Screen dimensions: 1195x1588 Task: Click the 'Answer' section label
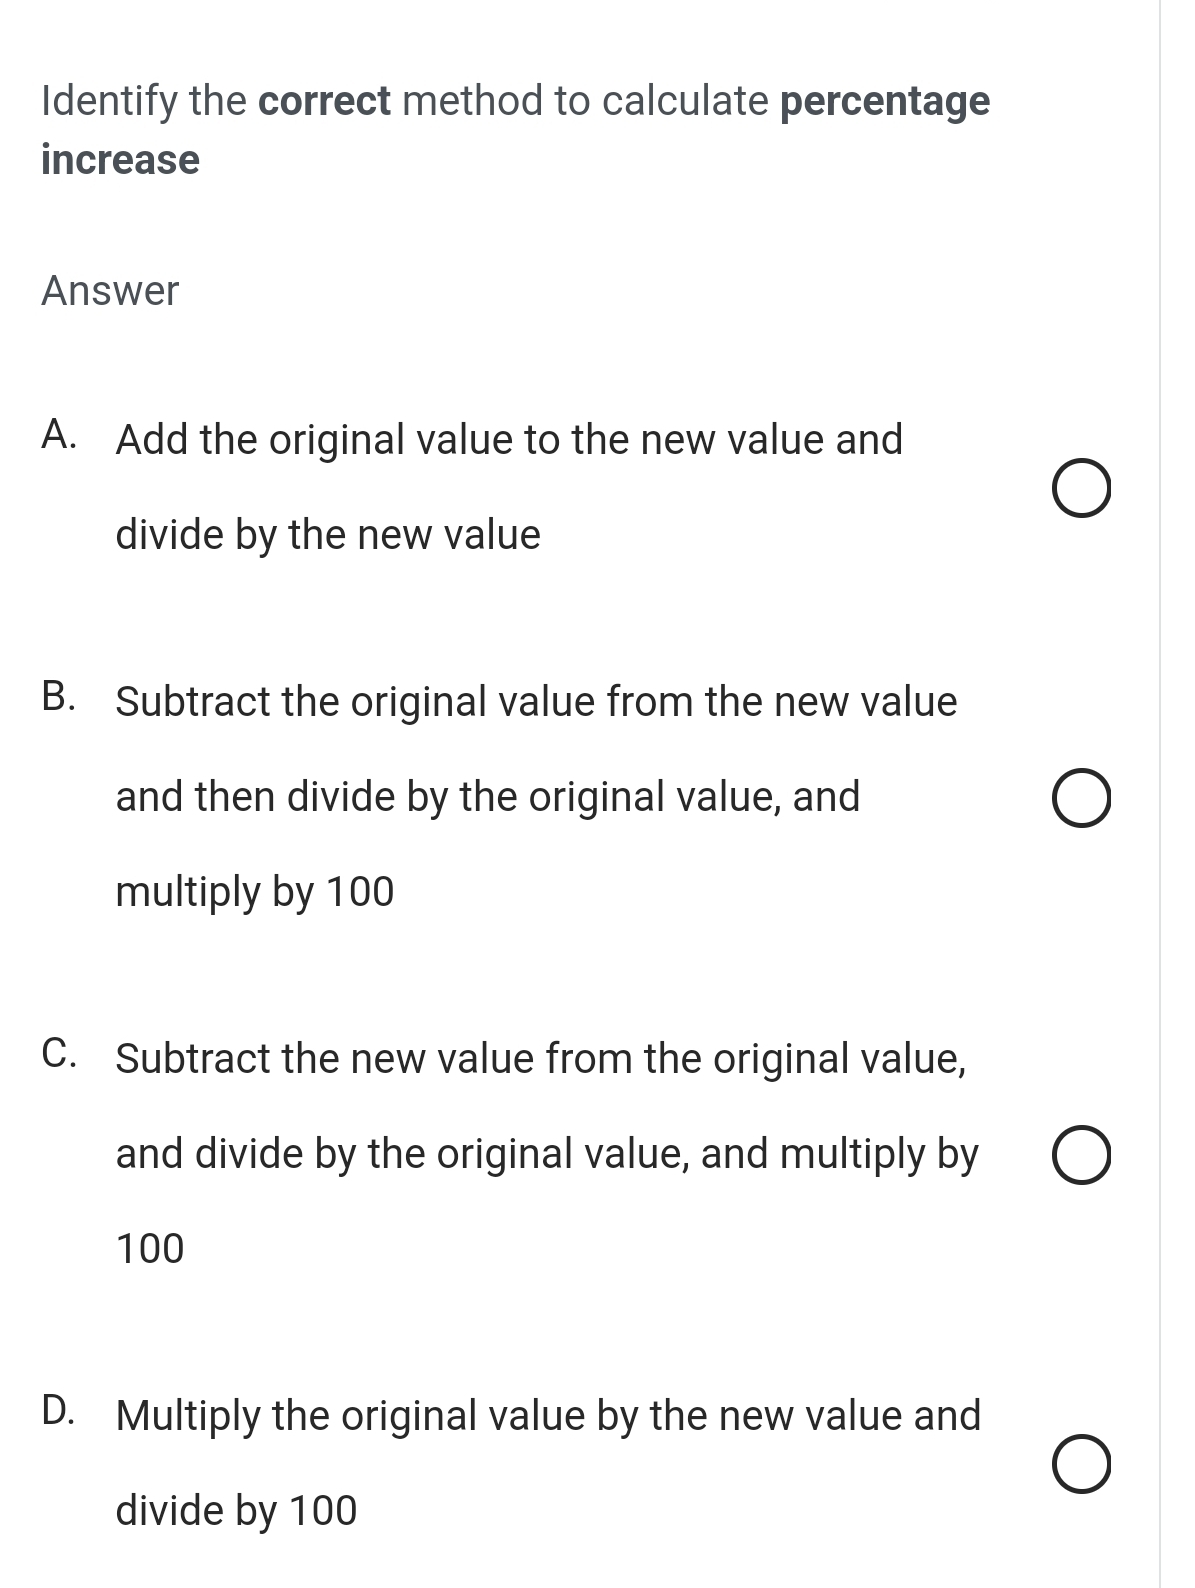(110, 291)
